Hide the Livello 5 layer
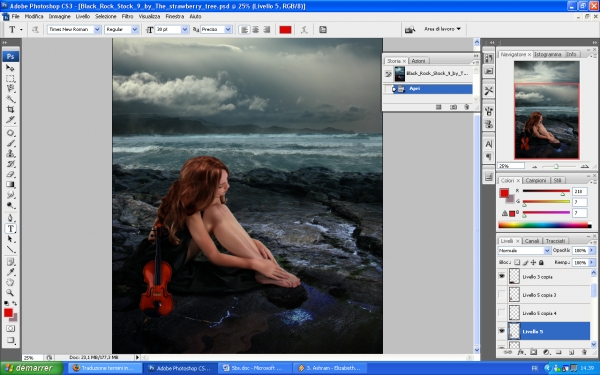The height and width of the screenshot is (375, 600). coord(502,331)
